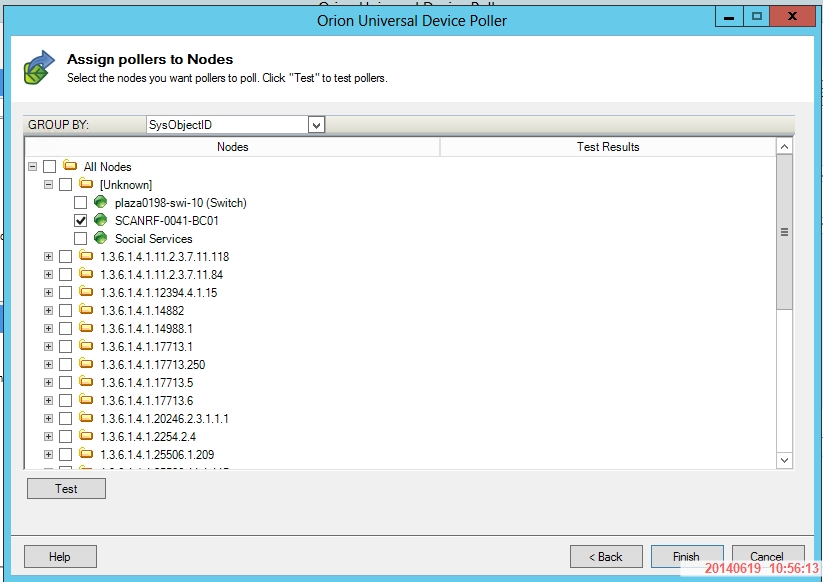Click folder icon of 1.3.6.1.4.1.12394.4.1.15

[x=86, y=292]
